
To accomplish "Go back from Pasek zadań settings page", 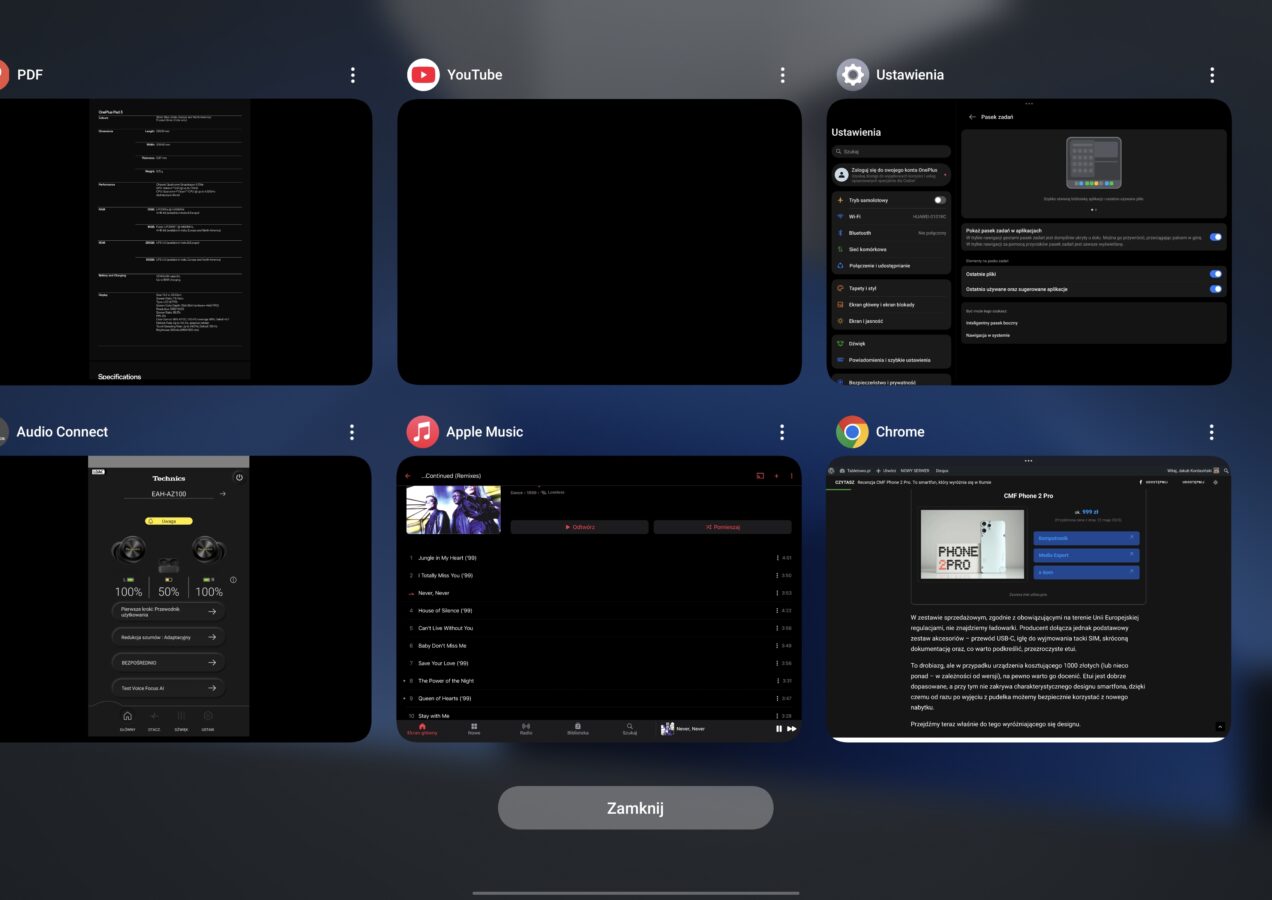I will point(972,117).
